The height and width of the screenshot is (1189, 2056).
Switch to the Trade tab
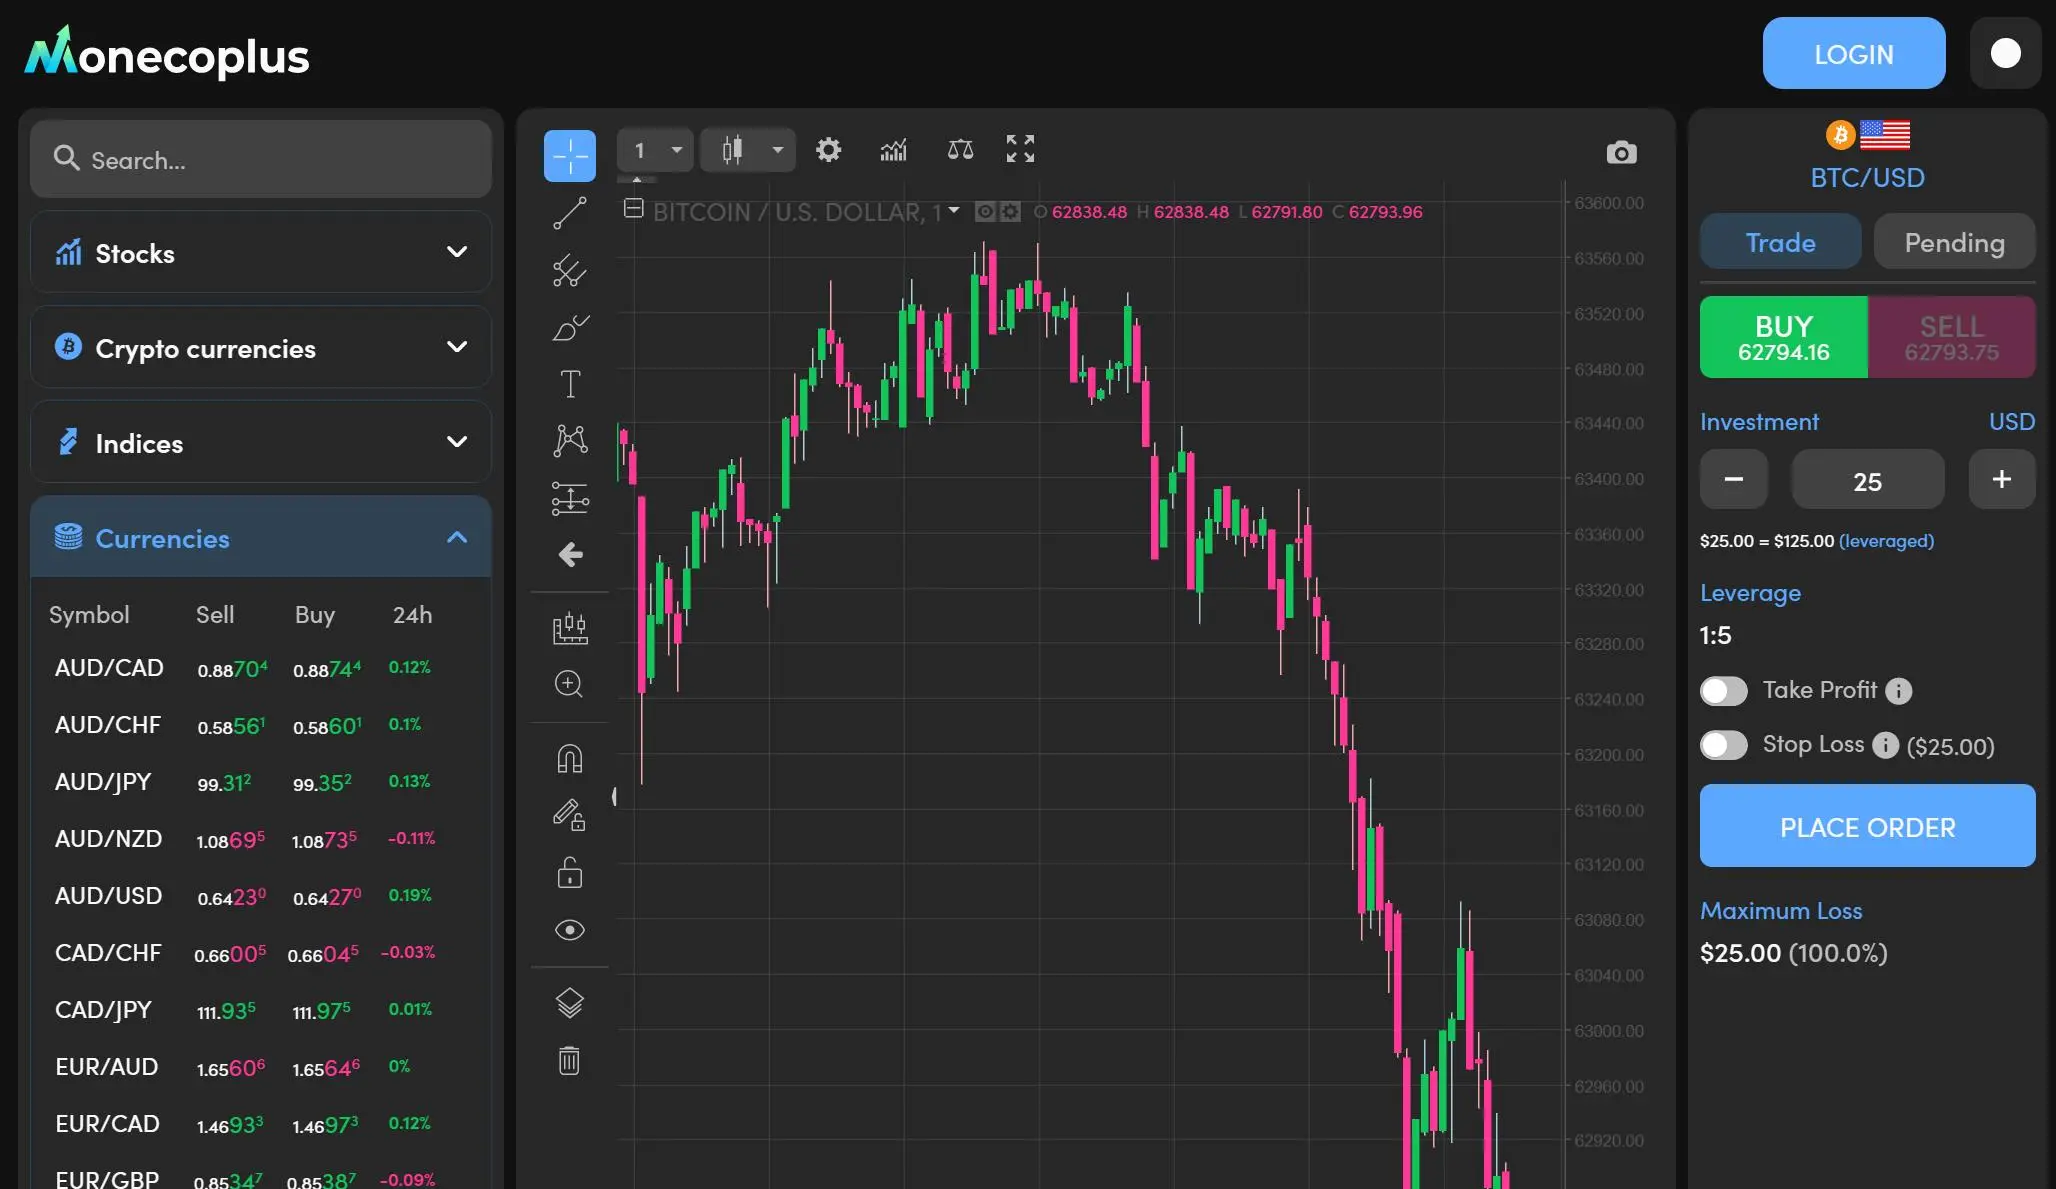pos(1780,242)
